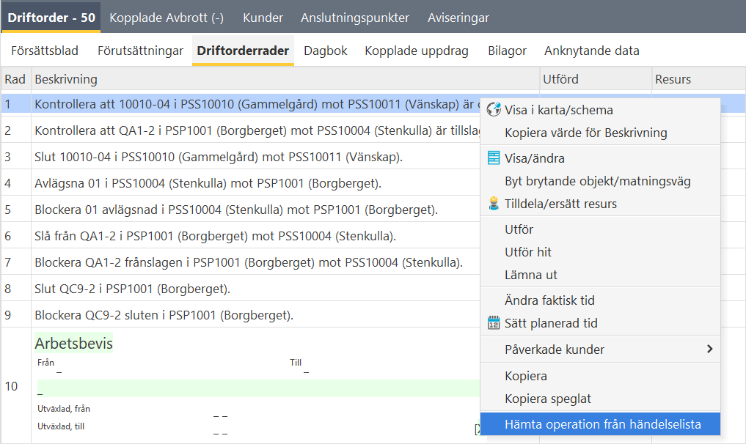Click Lämna ut menu entry
The width and height of the screenshot is (746, 444).
click(x=532, y=274)
